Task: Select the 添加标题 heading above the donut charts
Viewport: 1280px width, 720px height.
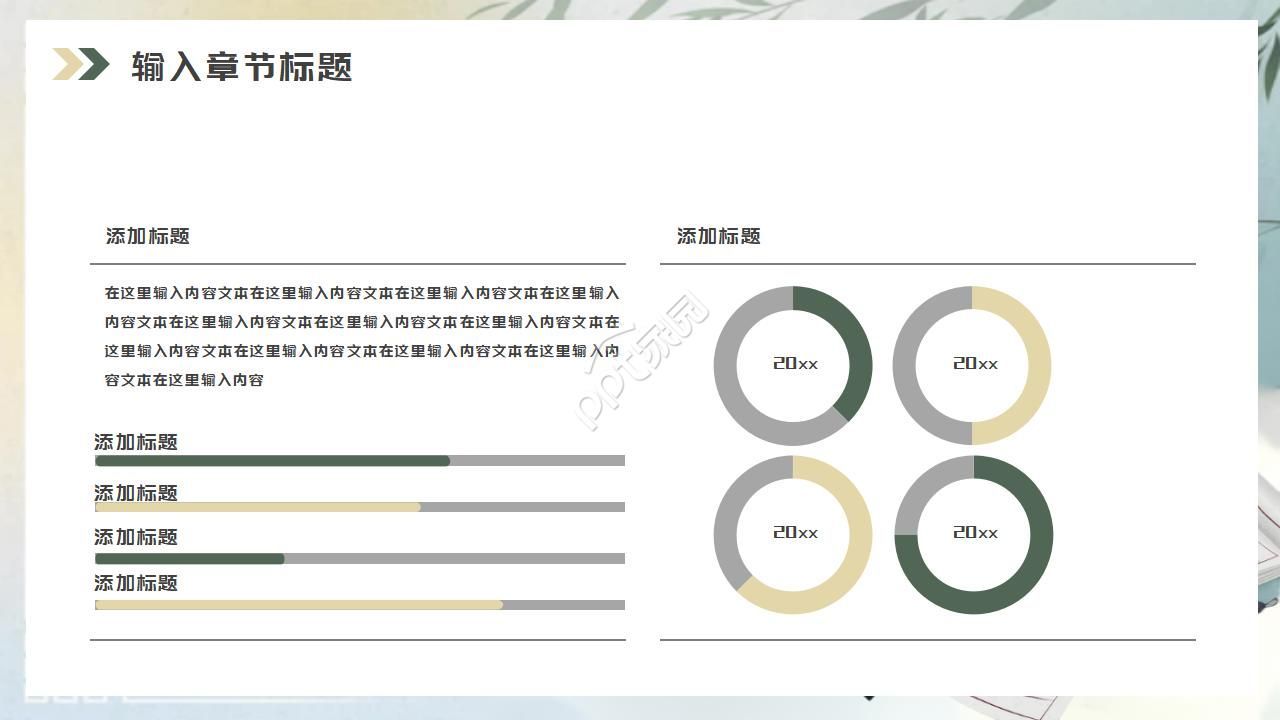Action: coord(719,236)
